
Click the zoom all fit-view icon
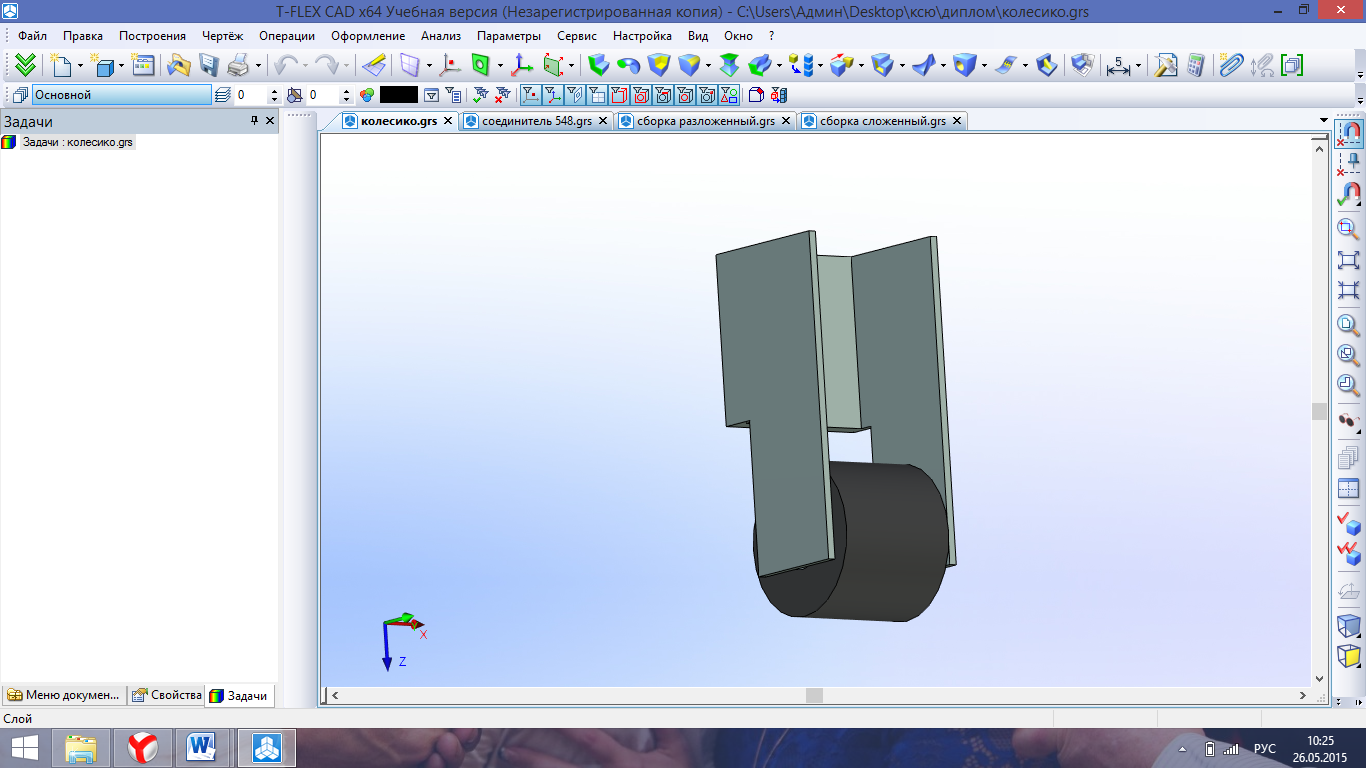pos(1349,260)
